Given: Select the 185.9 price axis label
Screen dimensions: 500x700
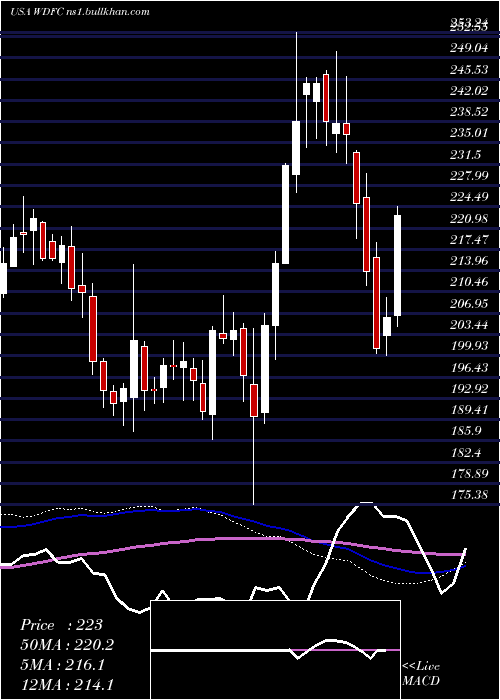Looking at the screenshot, I should 466,431.
